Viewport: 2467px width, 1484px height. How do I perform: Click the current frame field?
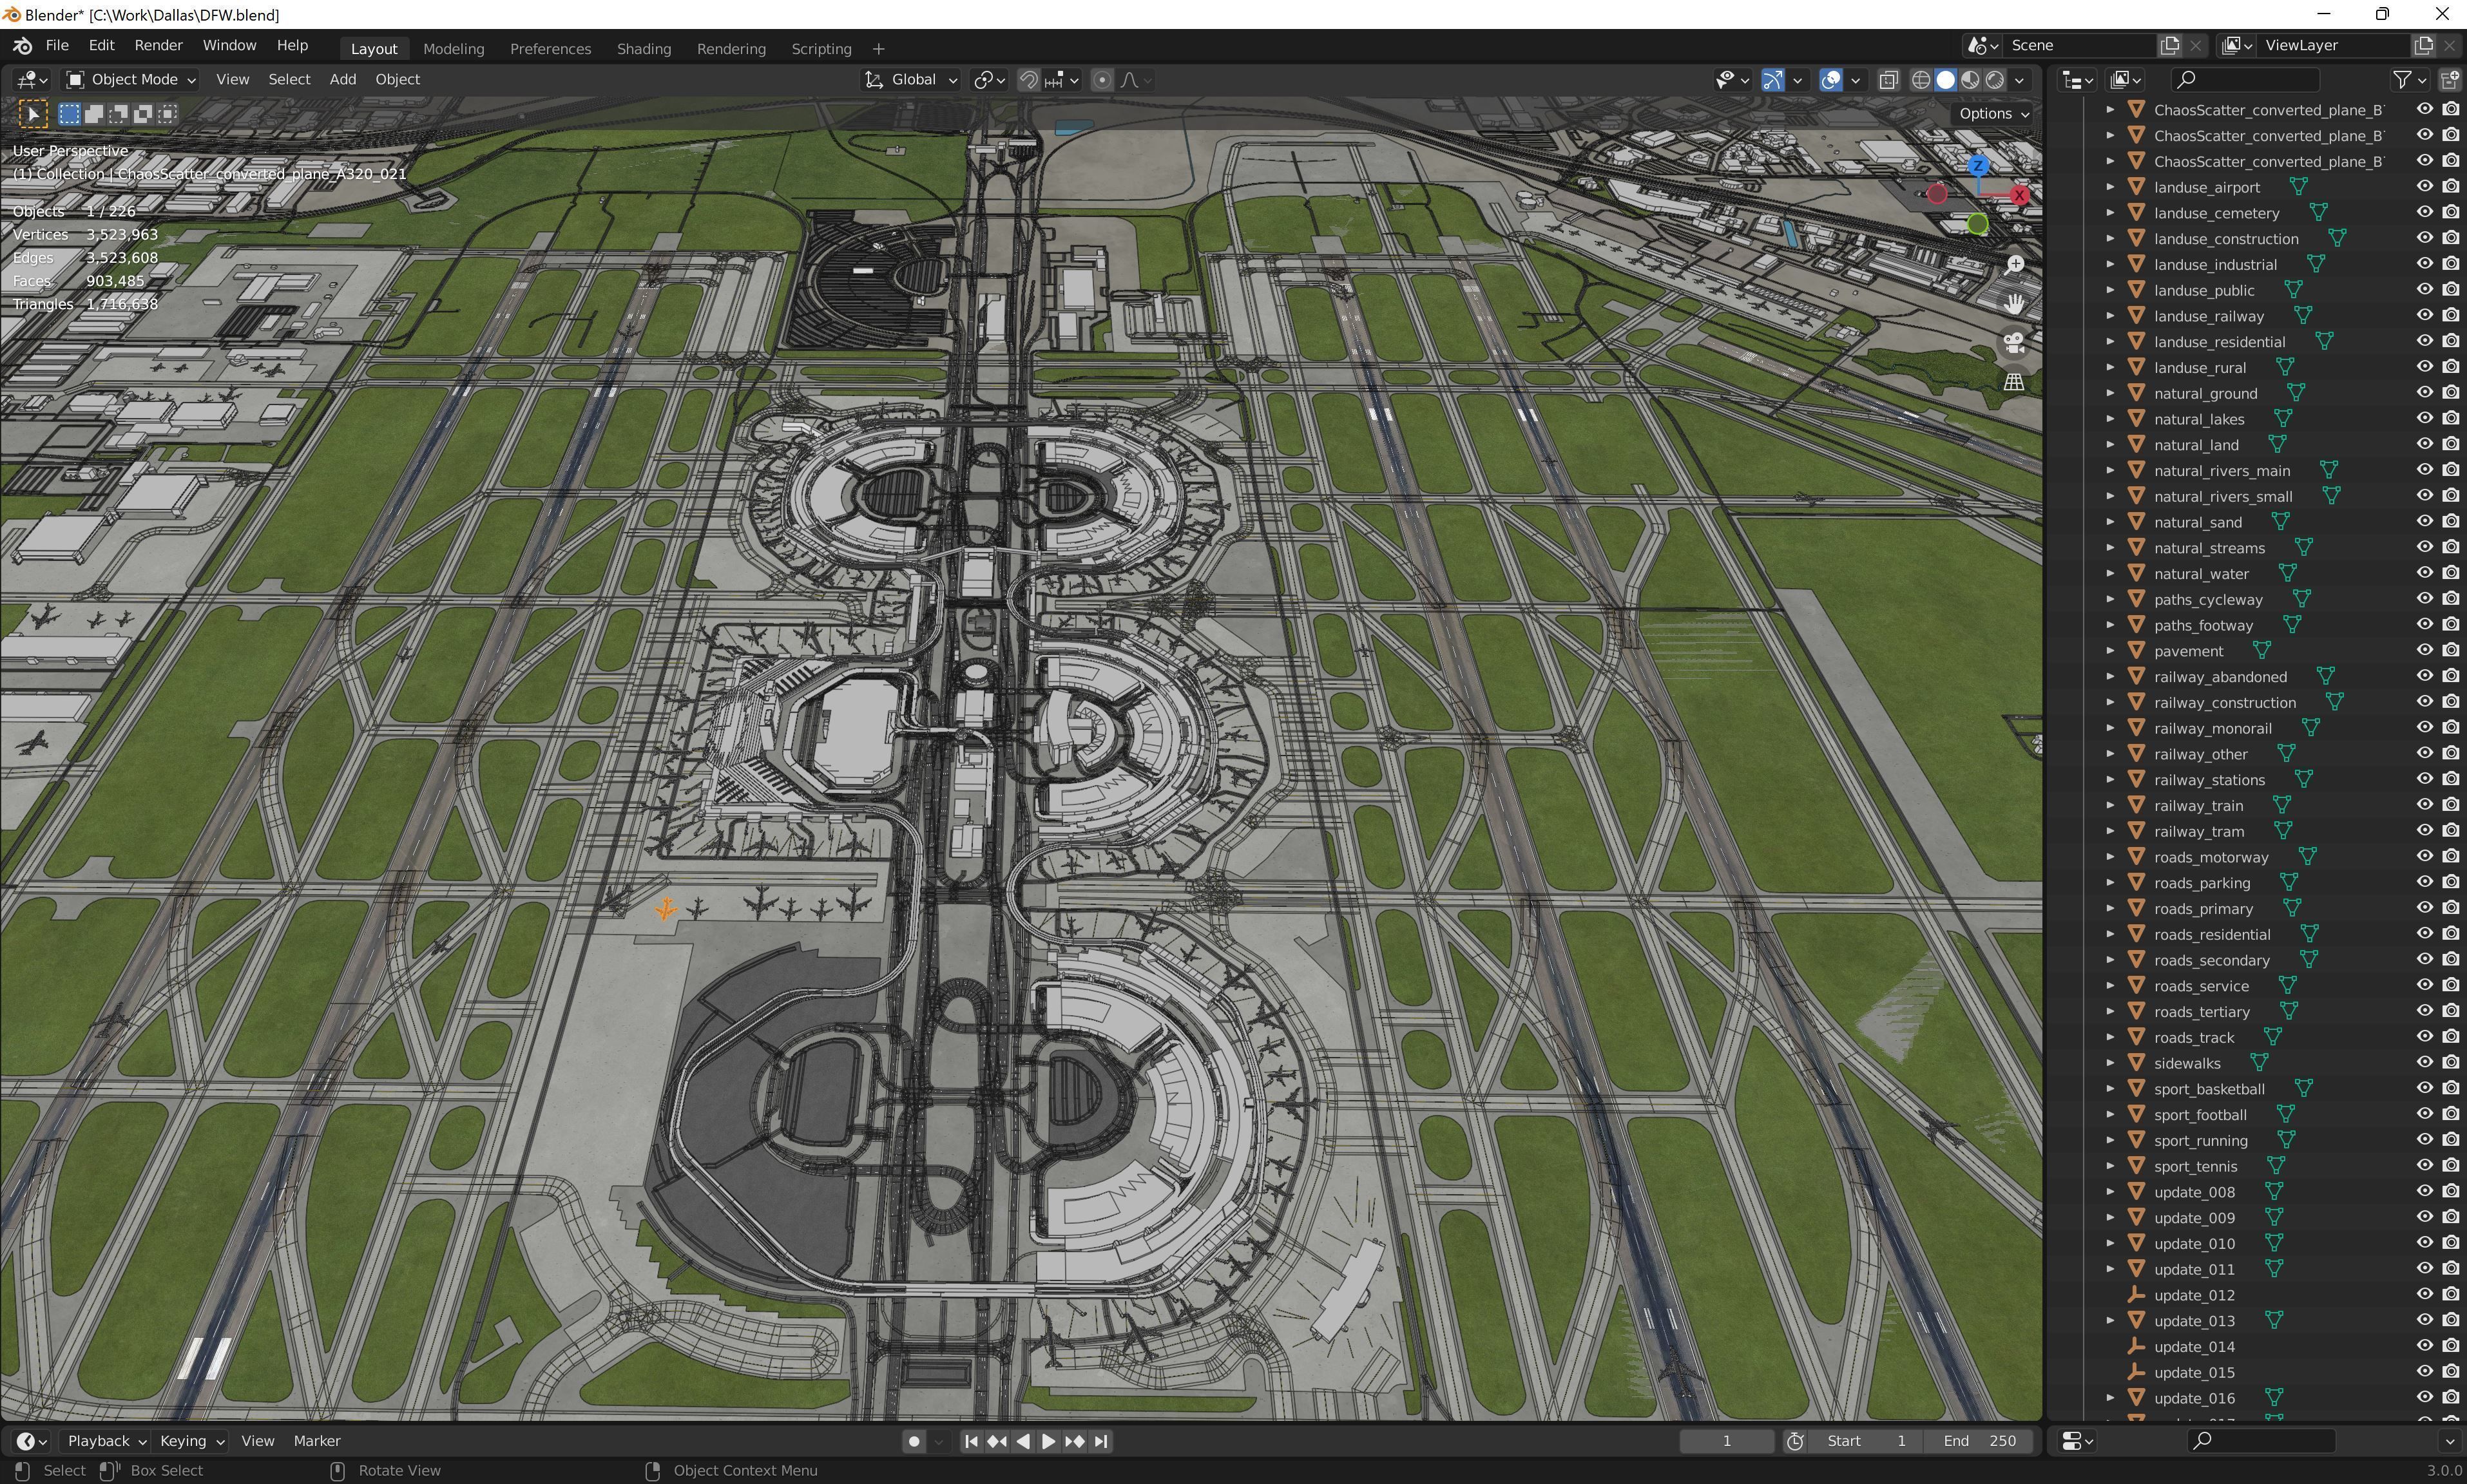[x=1726, y=1441]
